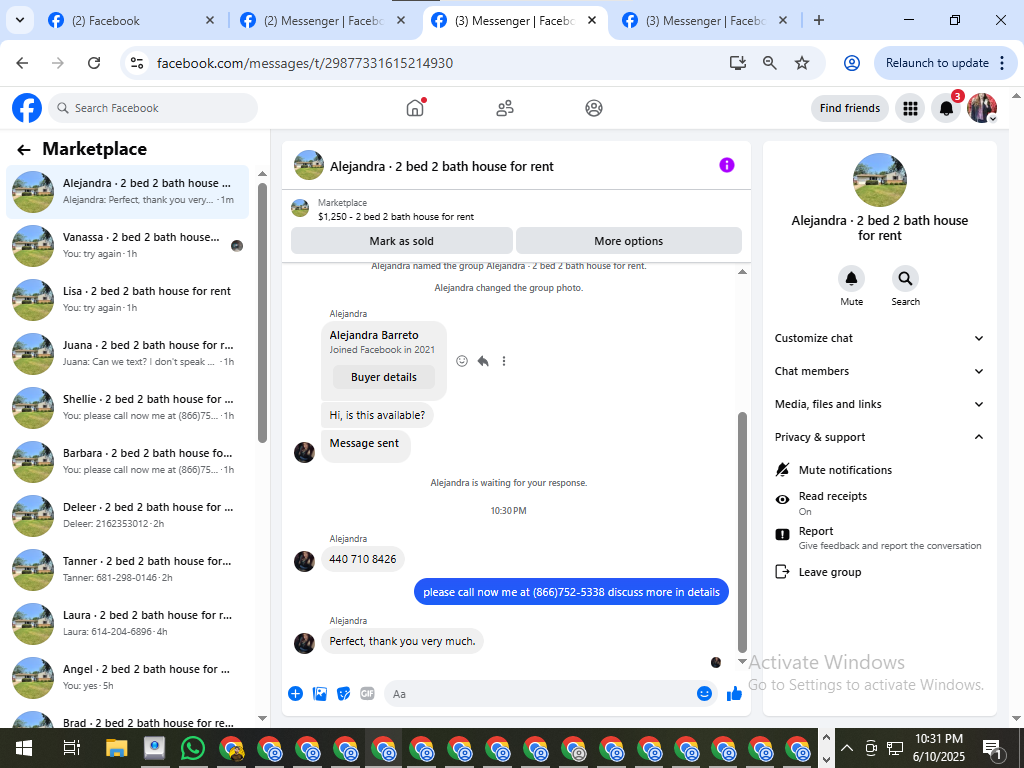Open more actions plus icon in composer
1024x768 pixels.
tap(295, 694)
